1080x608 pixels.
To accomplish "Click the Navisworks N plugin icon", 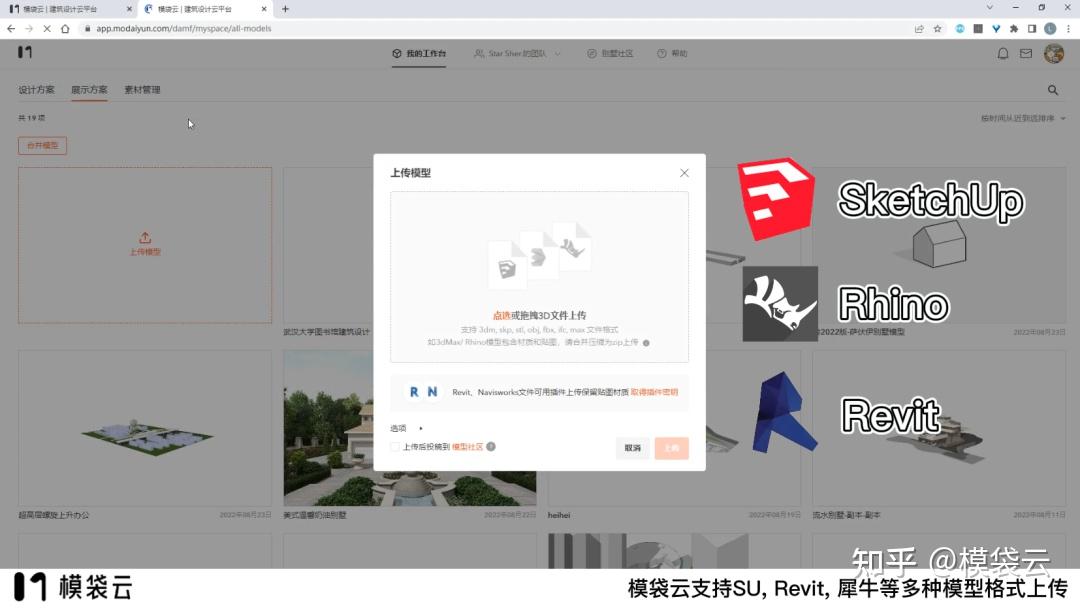I will (x=432, y=392).
